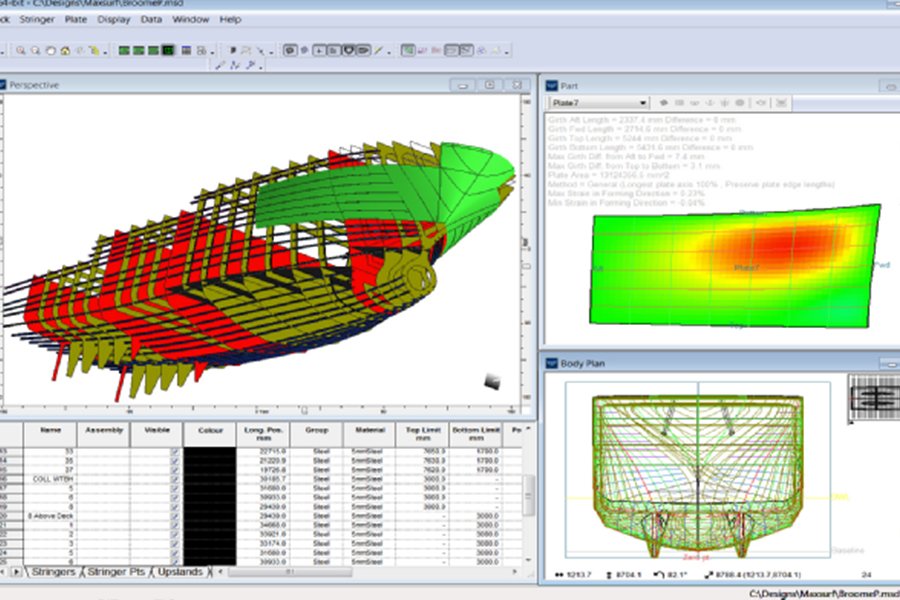Screen dimensions: 900x600
Task: Open the Display menu
Action: coord(112,19)
